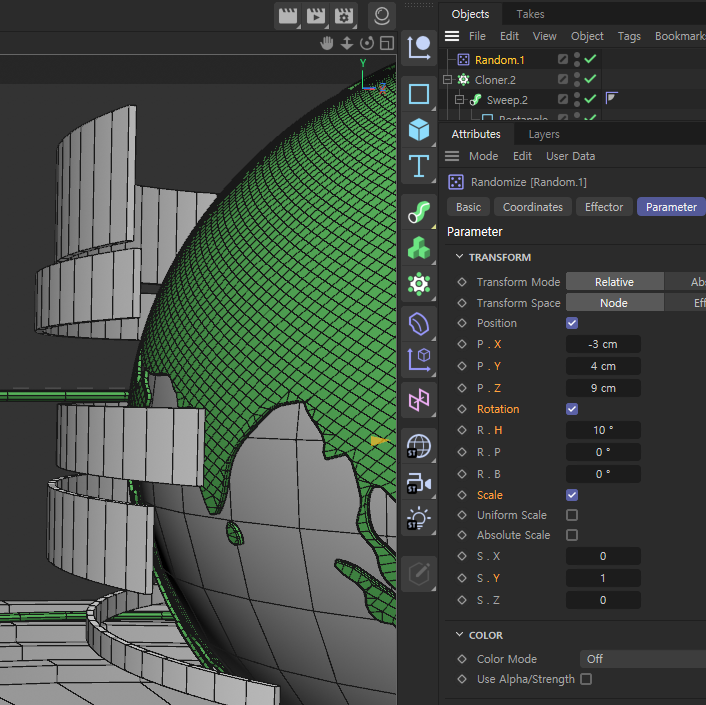The height and width of the screenshot is (705, 706).
Task: Collapse the TRANSFORM section
Action: tap(459, 257)
